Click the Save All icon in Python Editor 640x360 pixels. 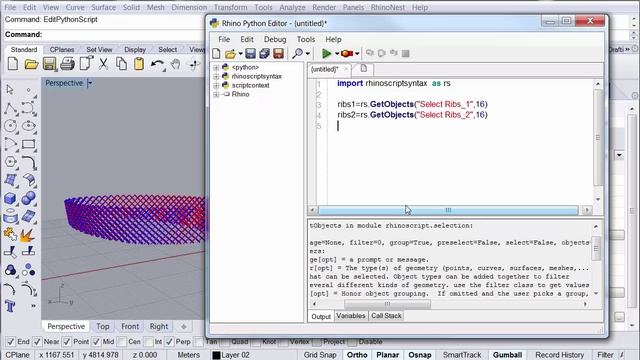[264, 53]
